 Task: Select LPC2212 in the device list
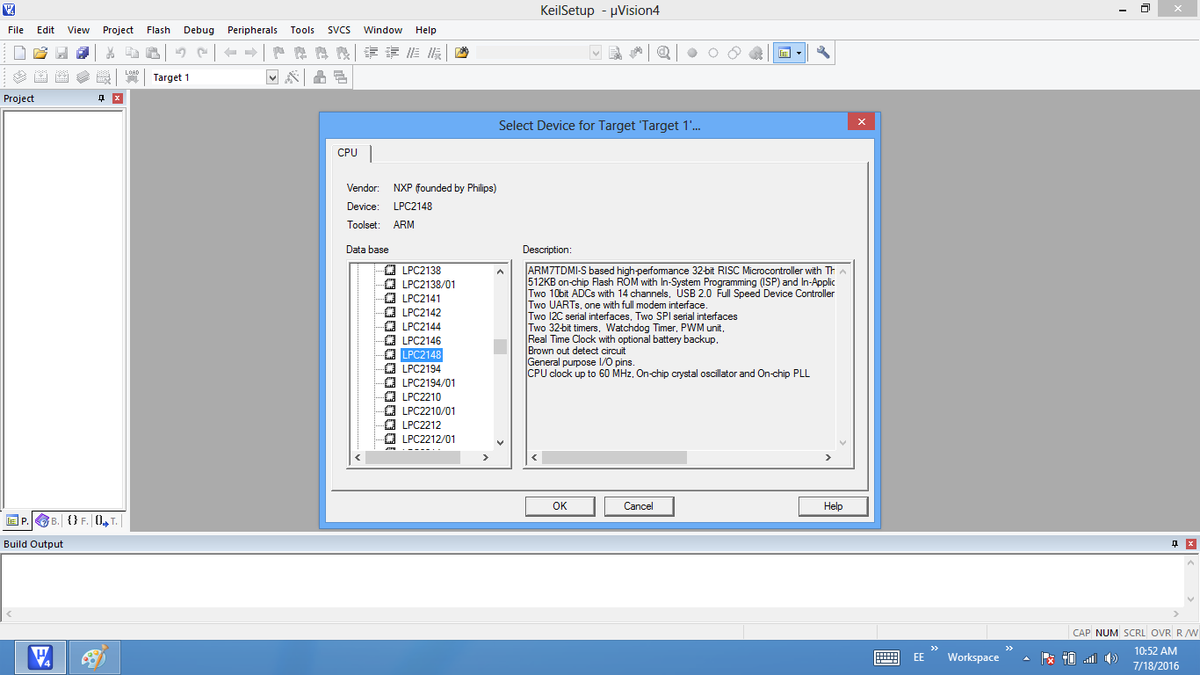[x=421, y=425]
